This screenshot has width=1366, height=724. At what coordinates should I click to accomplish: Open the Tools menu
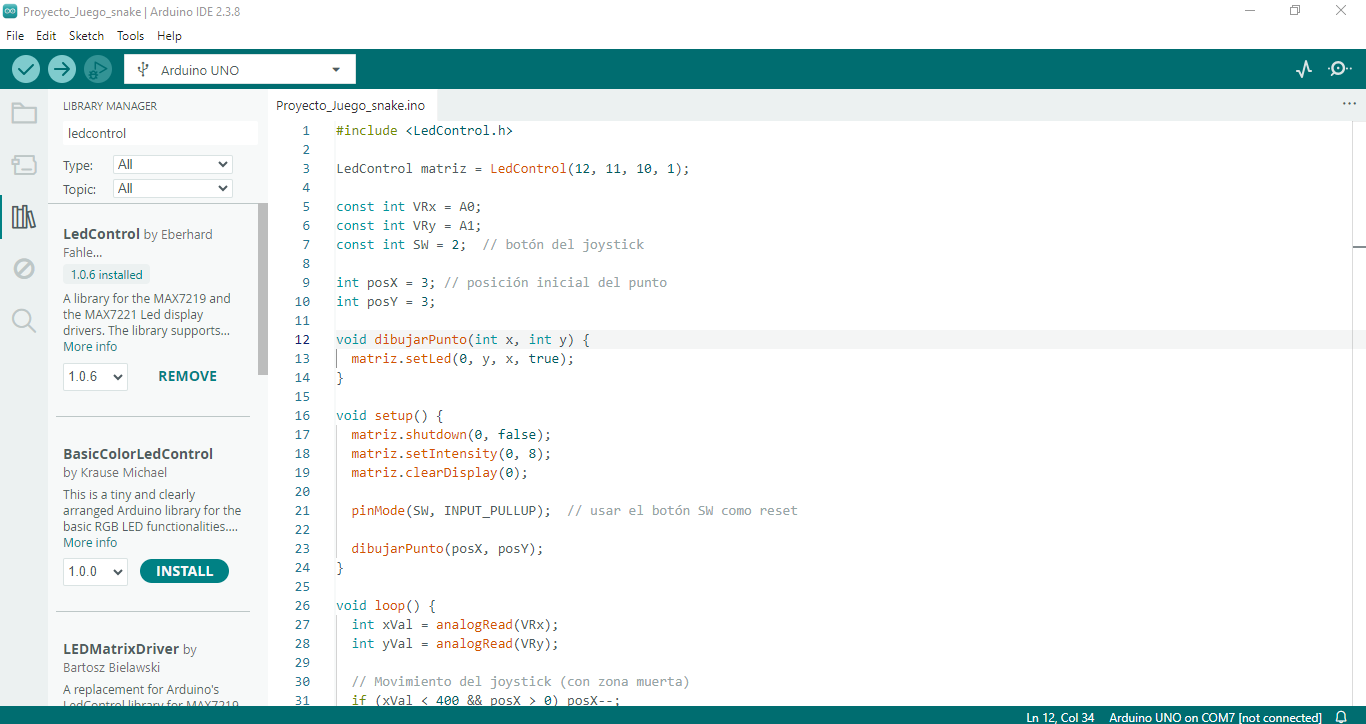click(131, 35)
